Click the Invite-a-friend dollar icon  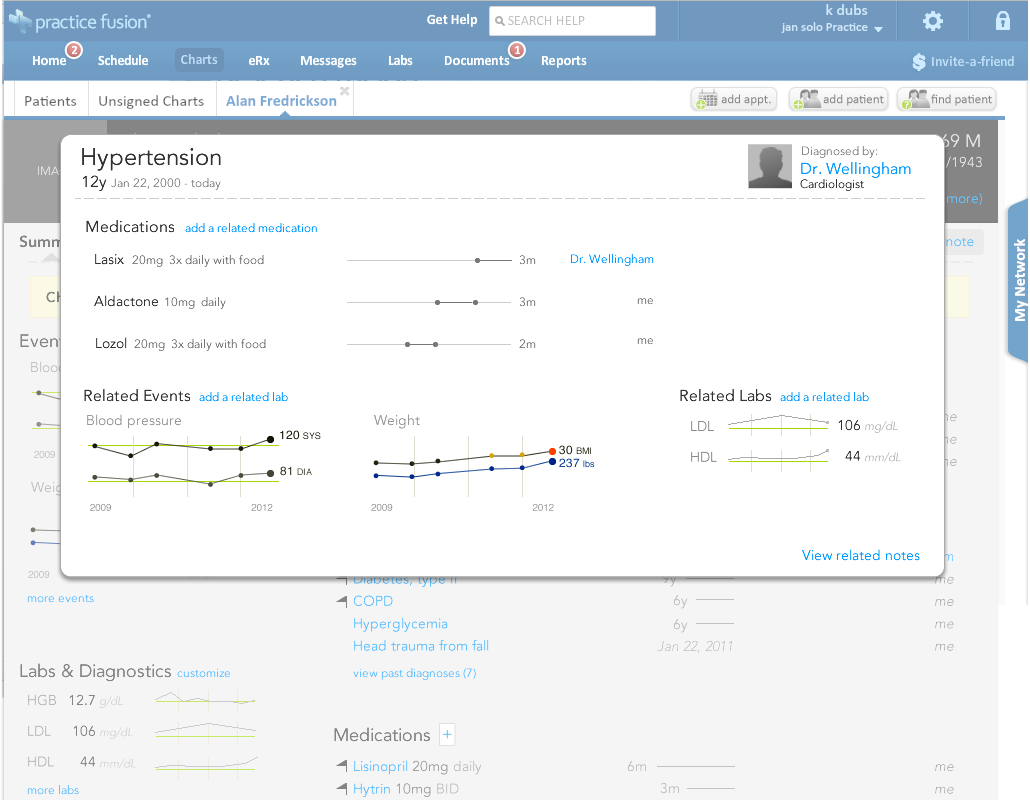(x=918, y=62)
